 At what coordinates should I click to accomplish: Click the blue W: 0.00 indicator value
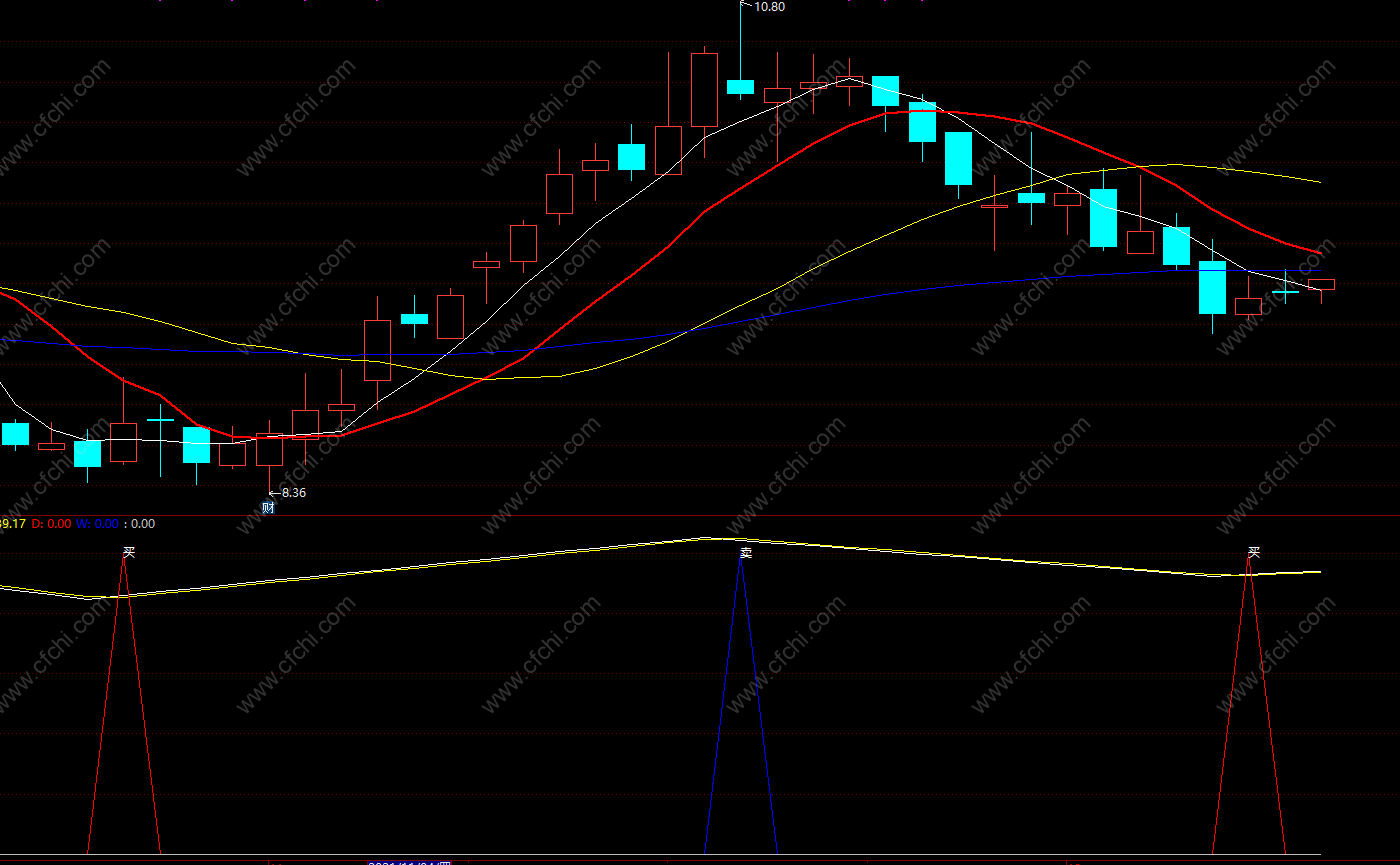click(97, 523)
